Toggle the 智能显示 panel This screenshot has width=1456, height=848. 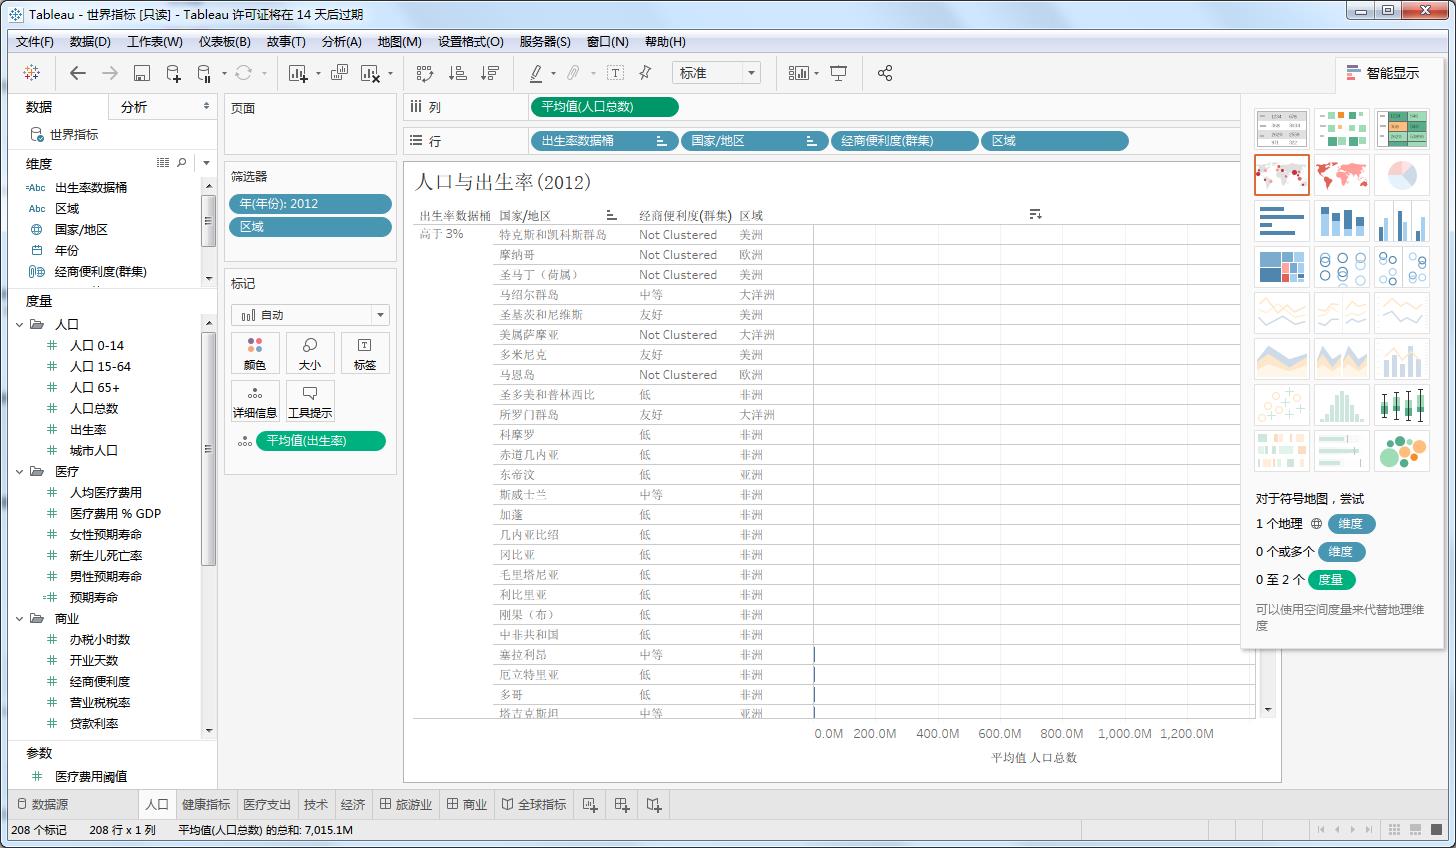click(1383, 73)
